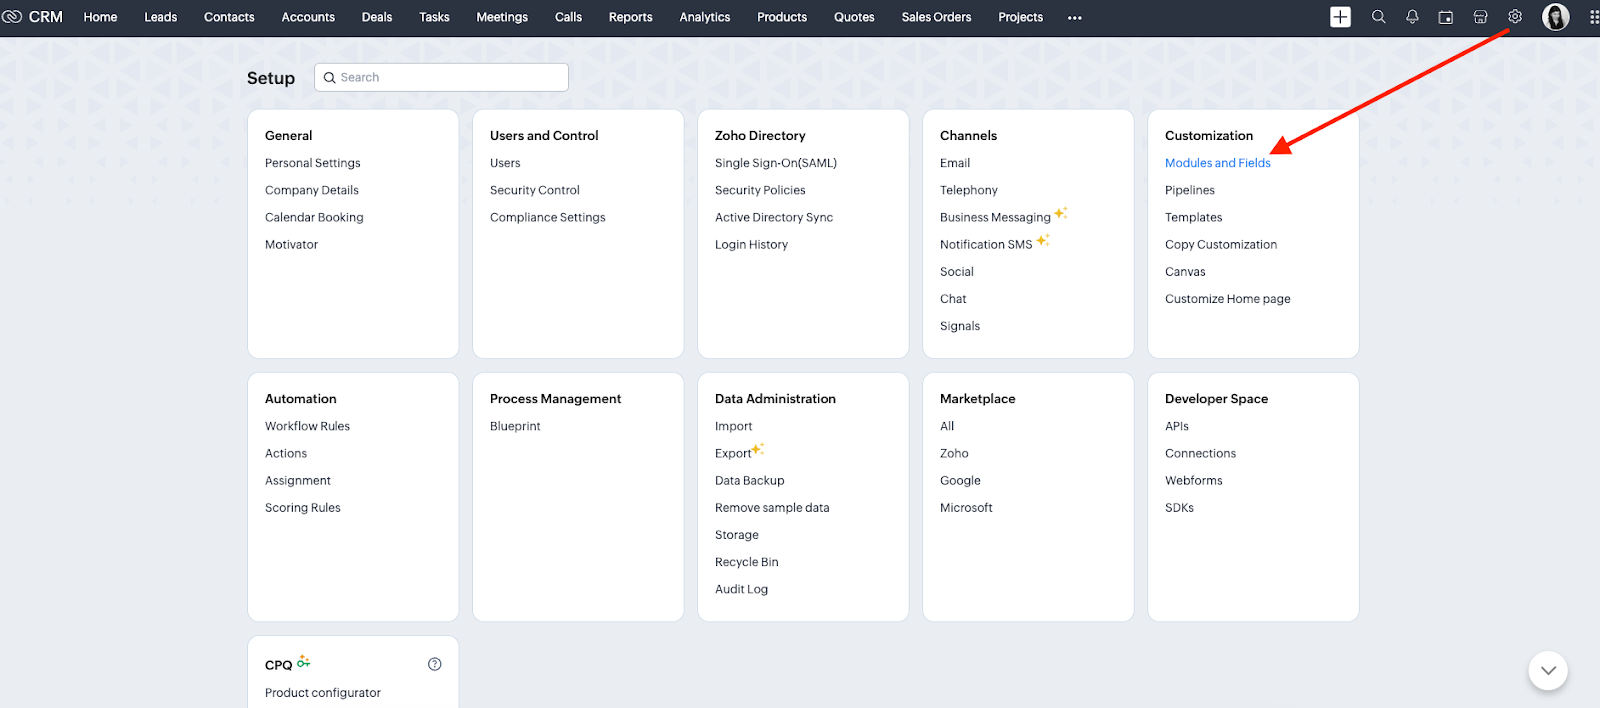Viewport: 1600px width, 708px height.
Task: Open the Leads module tab
Action: tap(161, 17)
